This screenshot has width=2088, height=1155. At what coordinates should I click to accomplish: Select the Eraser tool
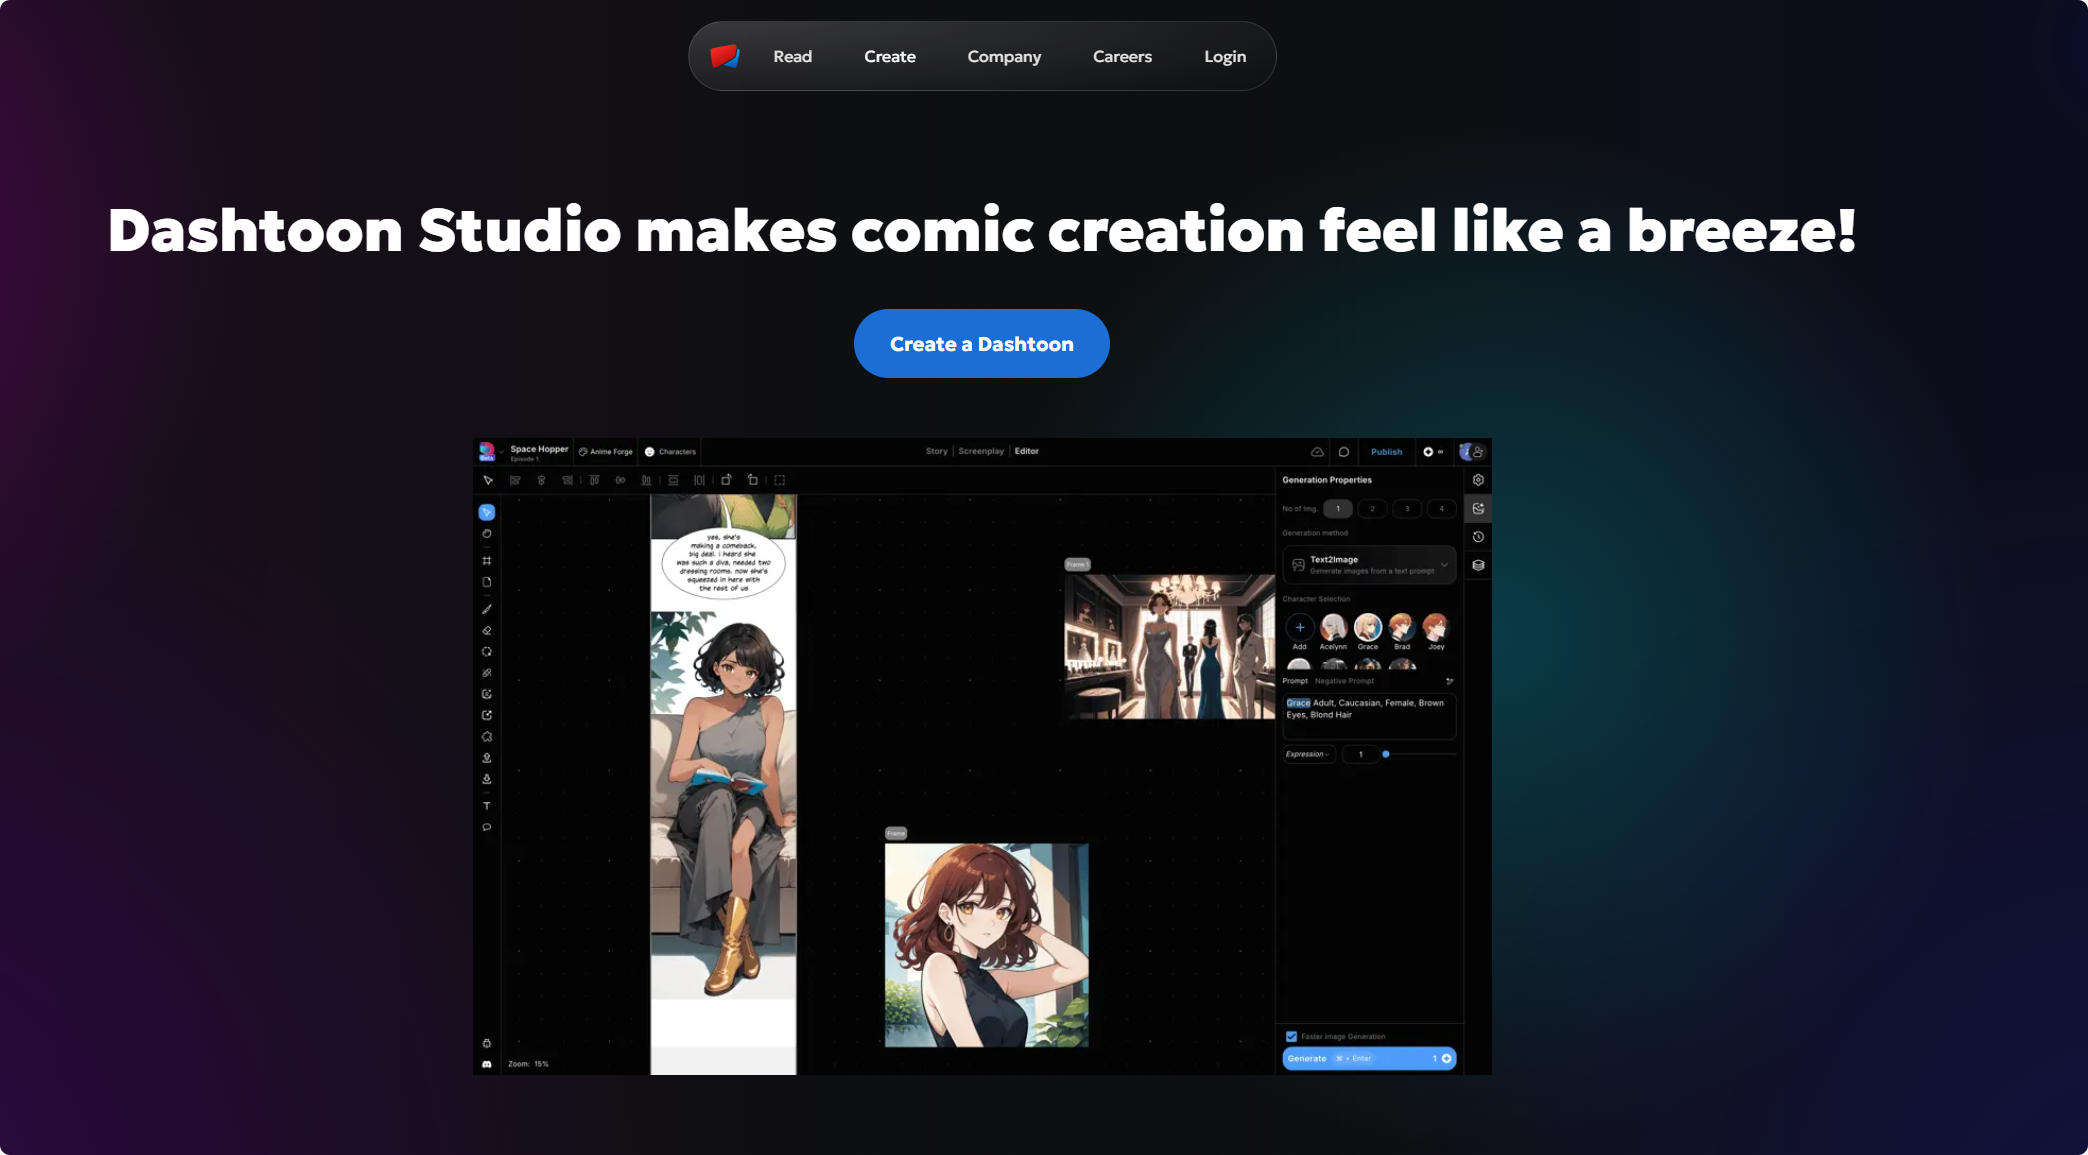coord(487,631)
